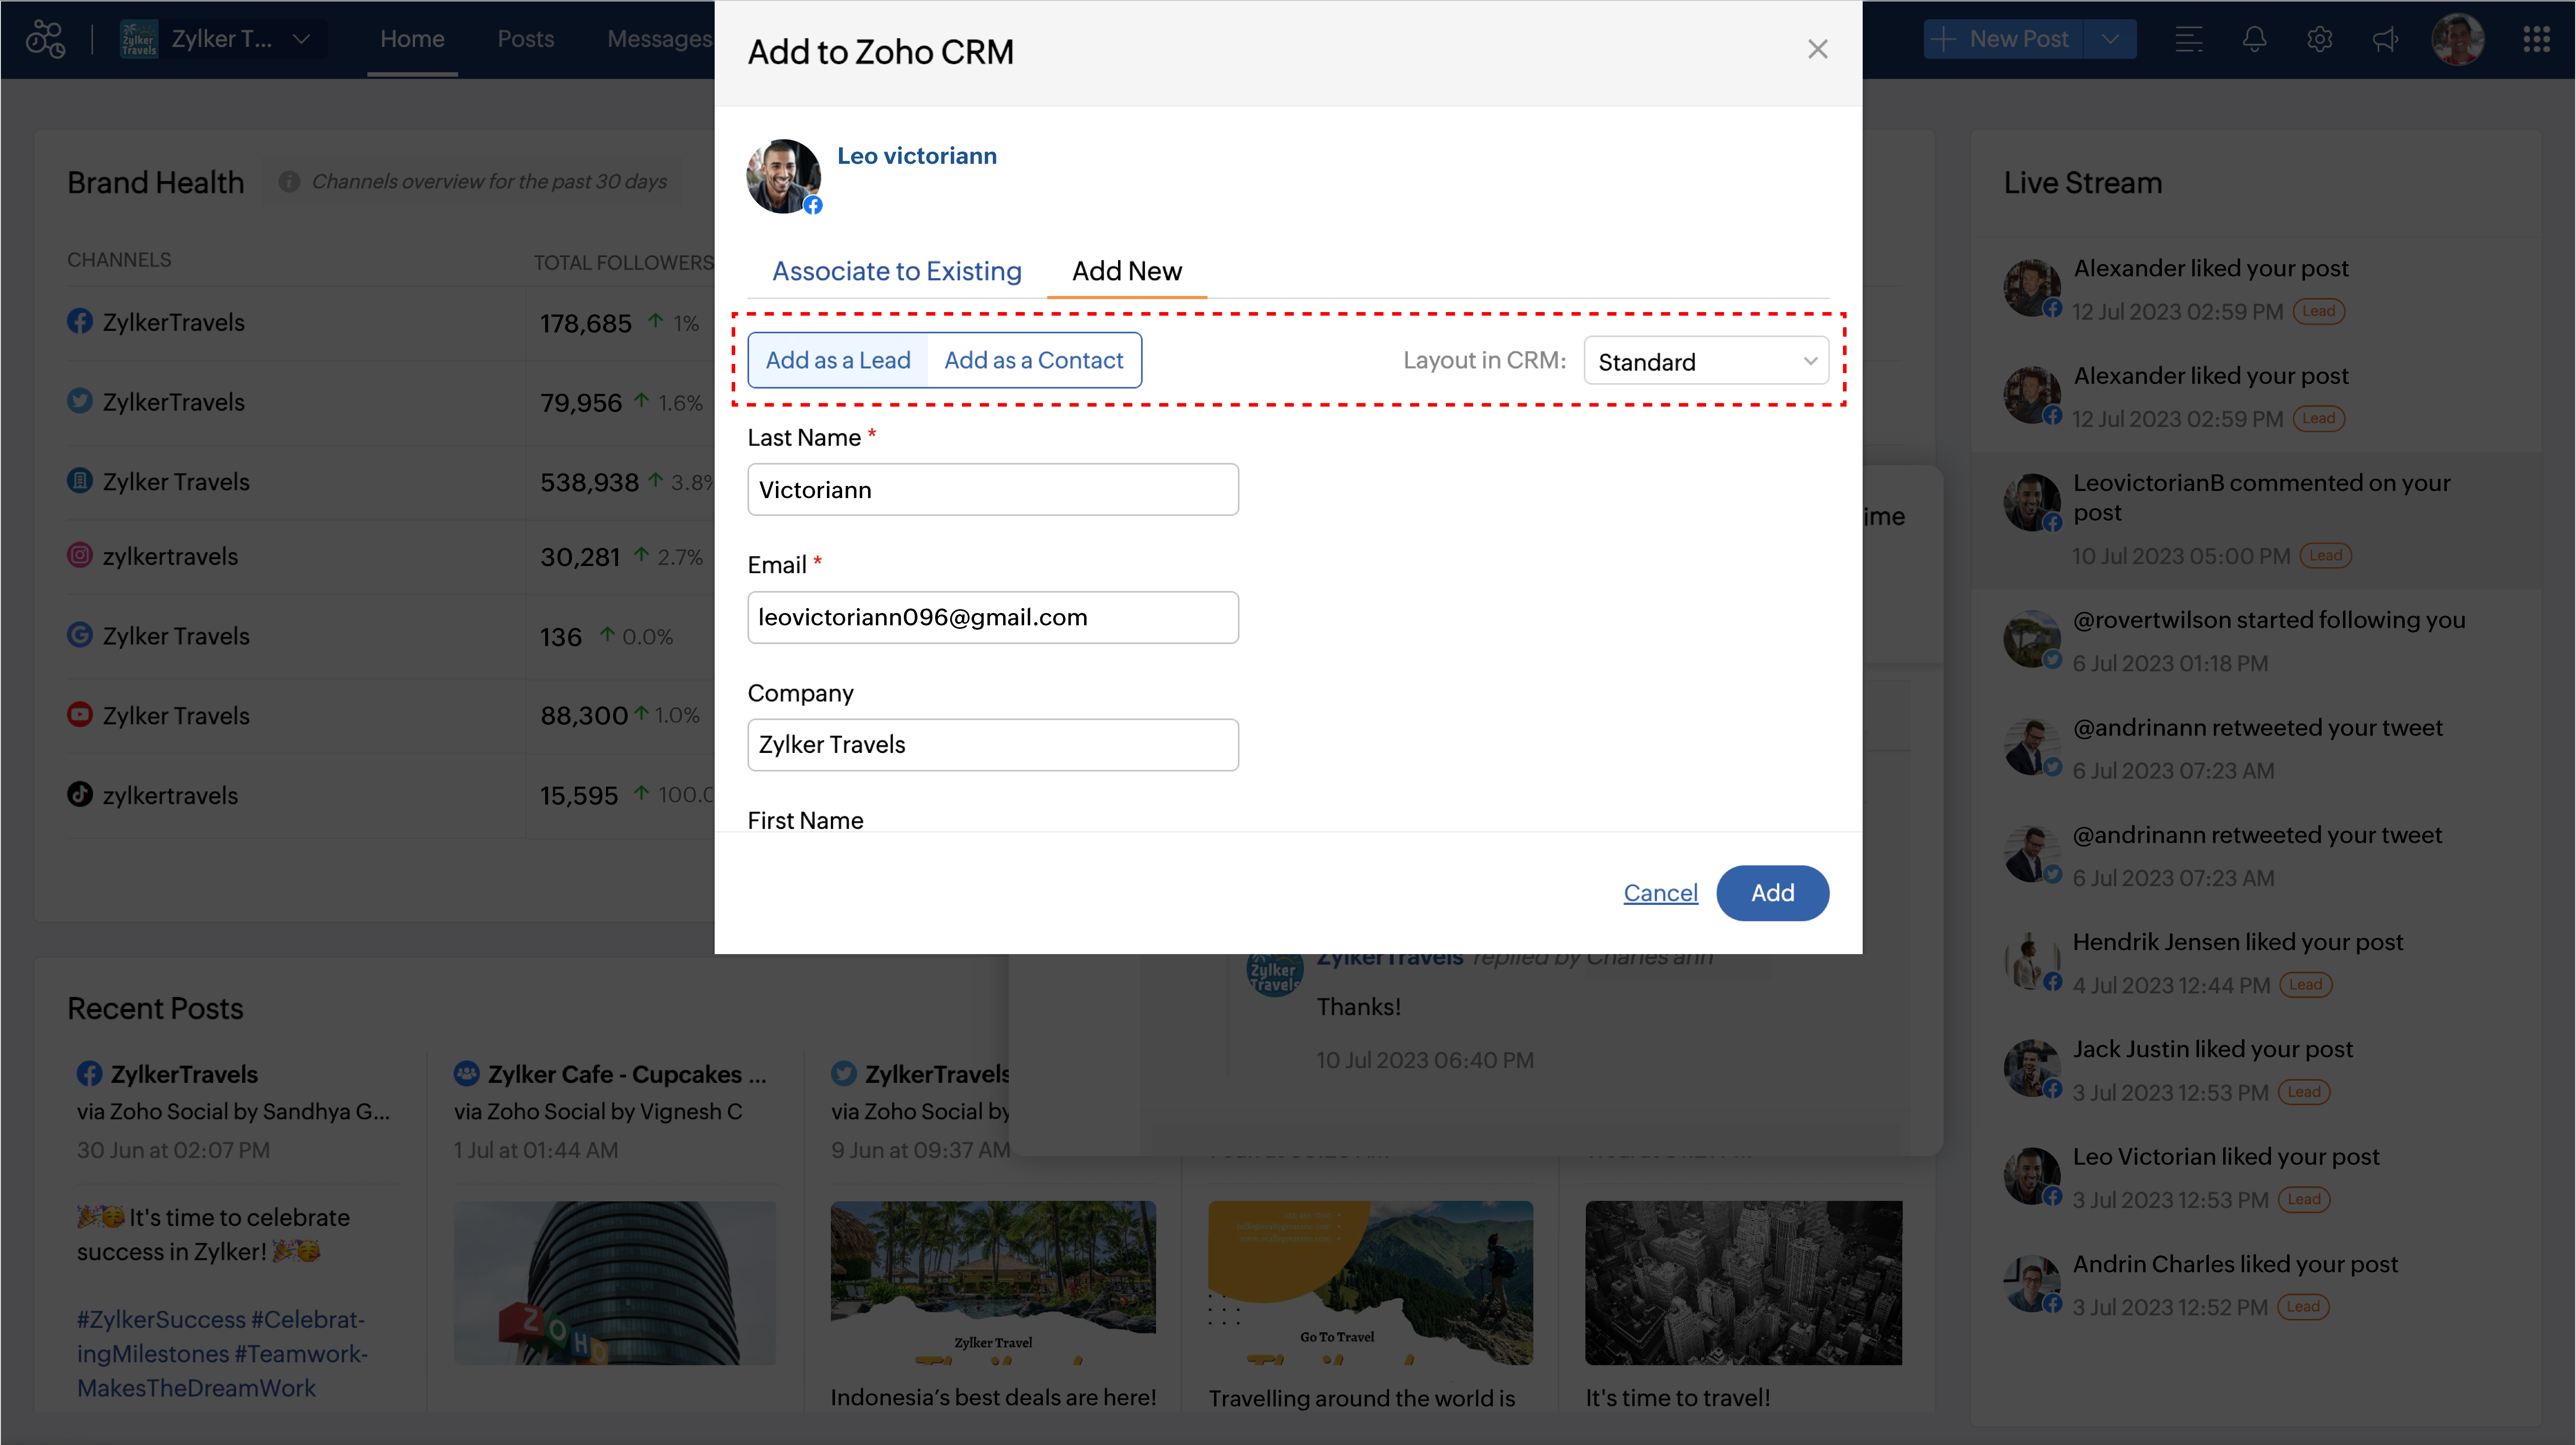The image size is (2576, 1445).
Task: Click the Cancel link
Action: click(1660, 892)
